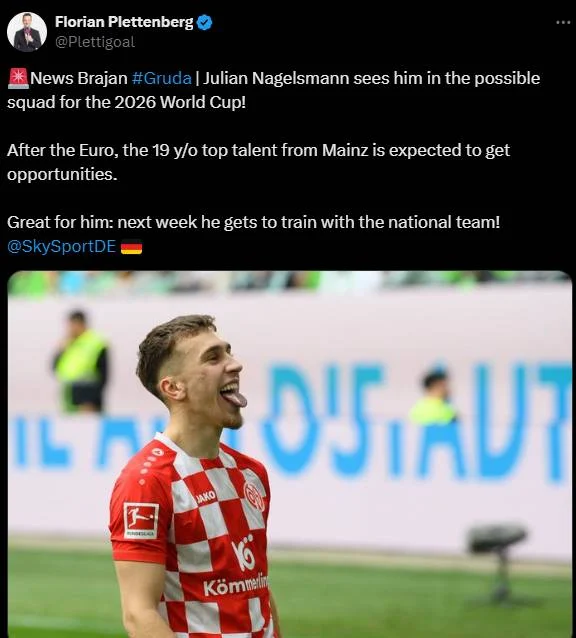Click the blue verified badge
The width and height of the screenshot is (576, 638).
point(204,22)
